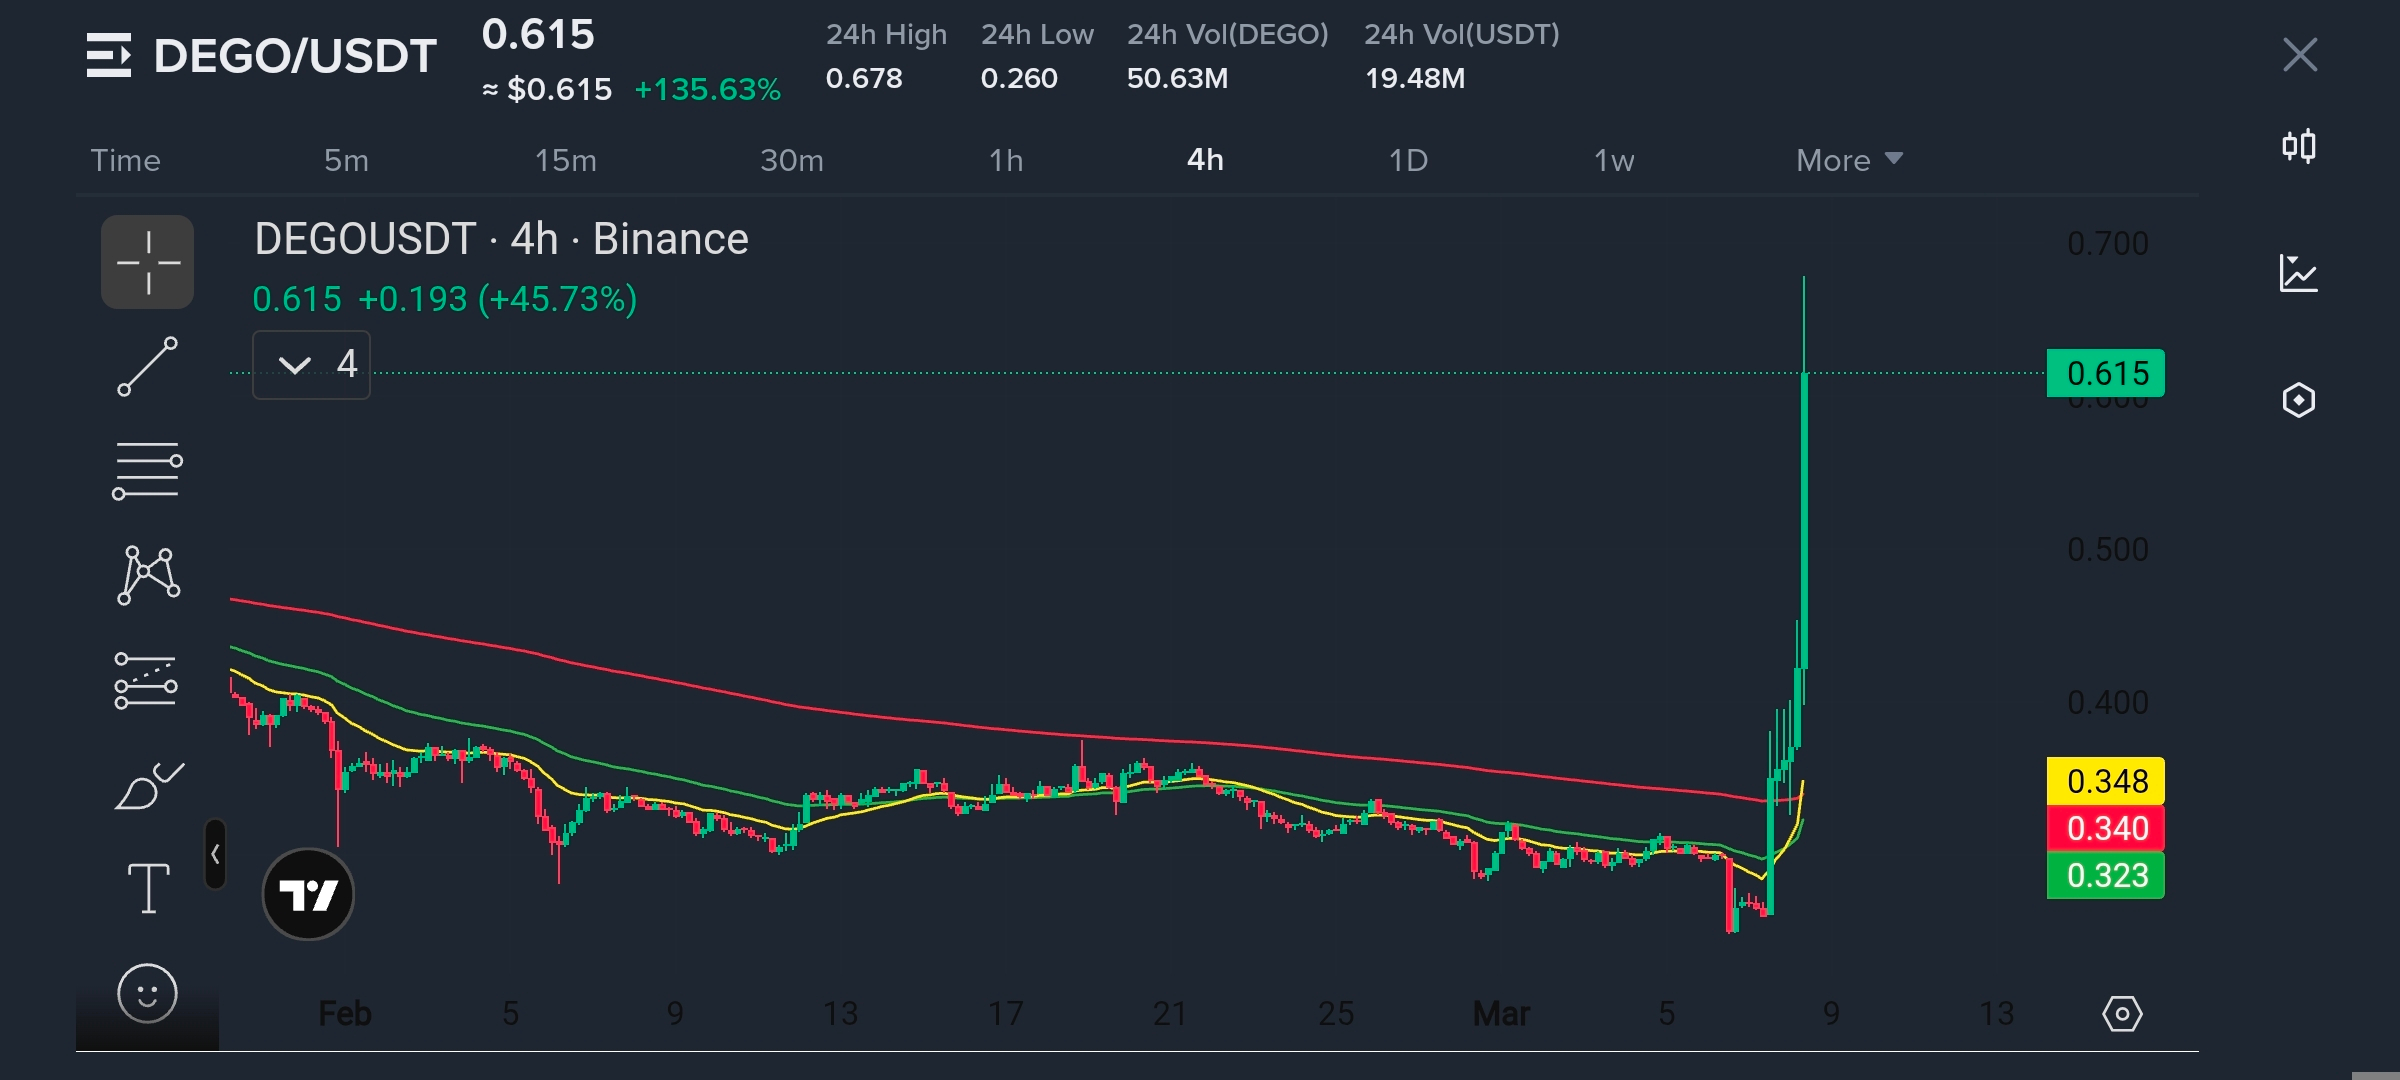Click the TradingView logo
The width and height of the screenshot is (2400, 1080).
click(308, 894)
